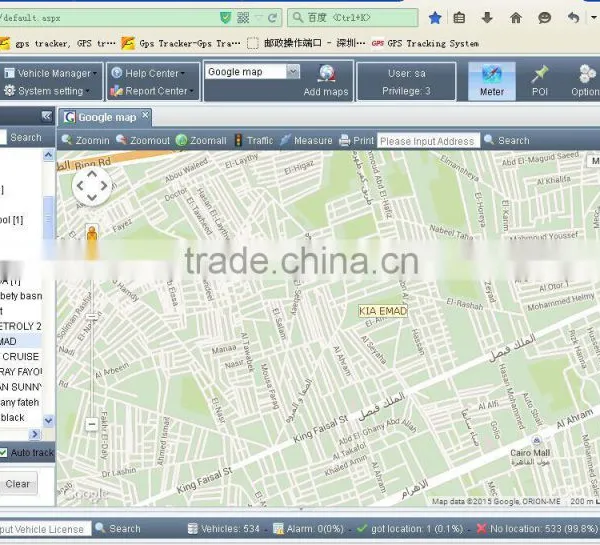This screenshot has width=600, height=545.
Task: Click Search in the left panel
Action: (26, 137)
